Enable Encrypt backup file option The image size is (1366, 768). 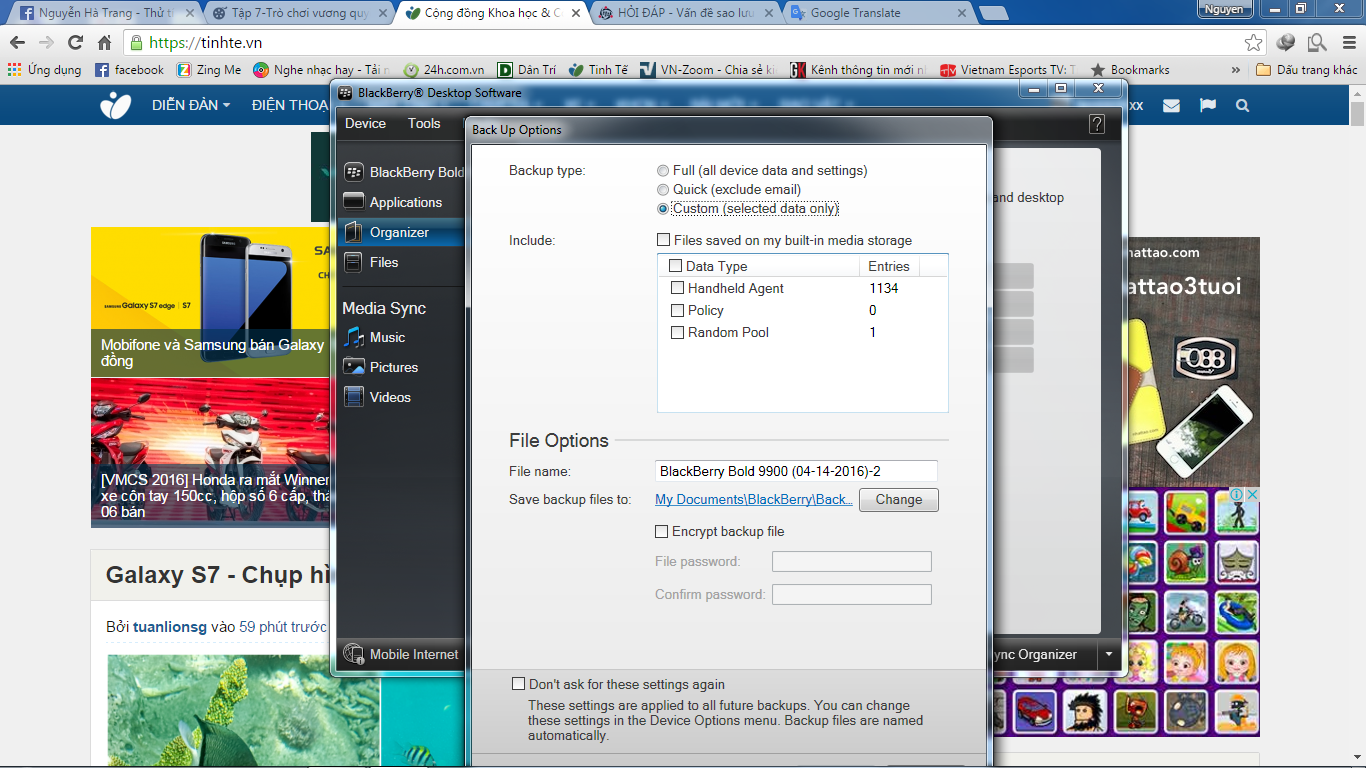point(661,532)
